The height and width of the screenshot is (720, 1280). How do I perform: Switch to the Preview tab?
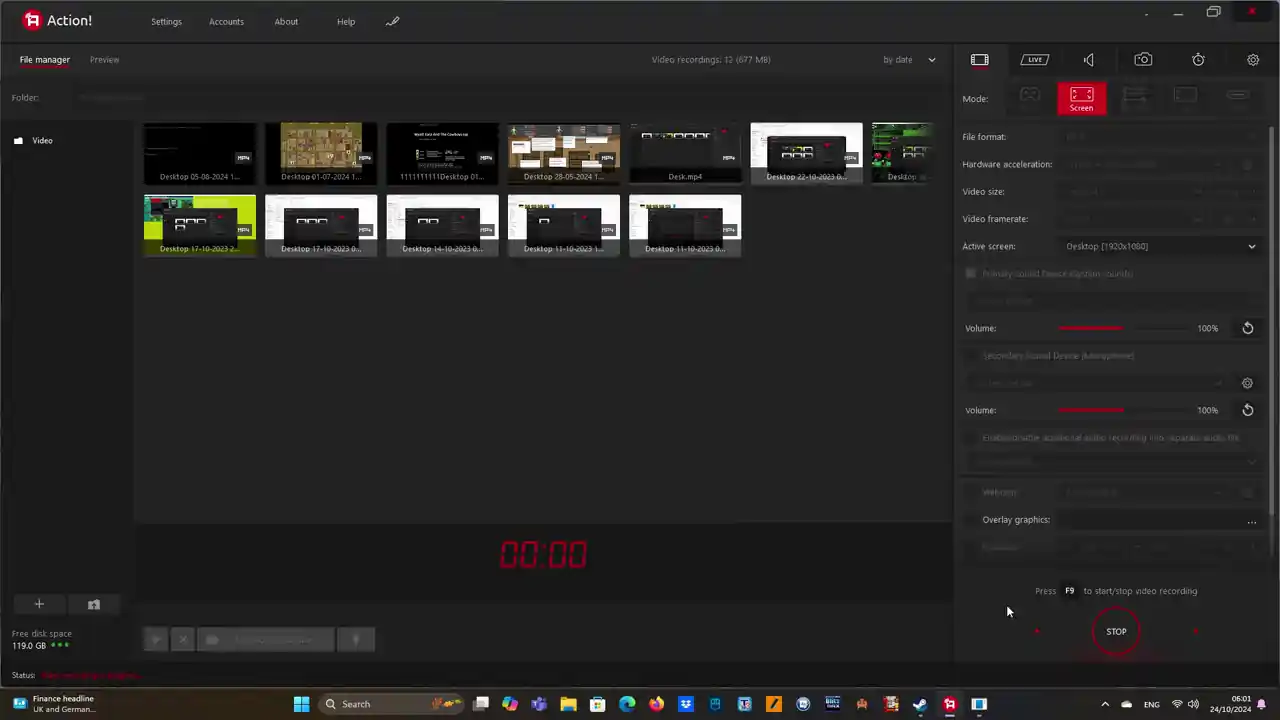(104, 60)
